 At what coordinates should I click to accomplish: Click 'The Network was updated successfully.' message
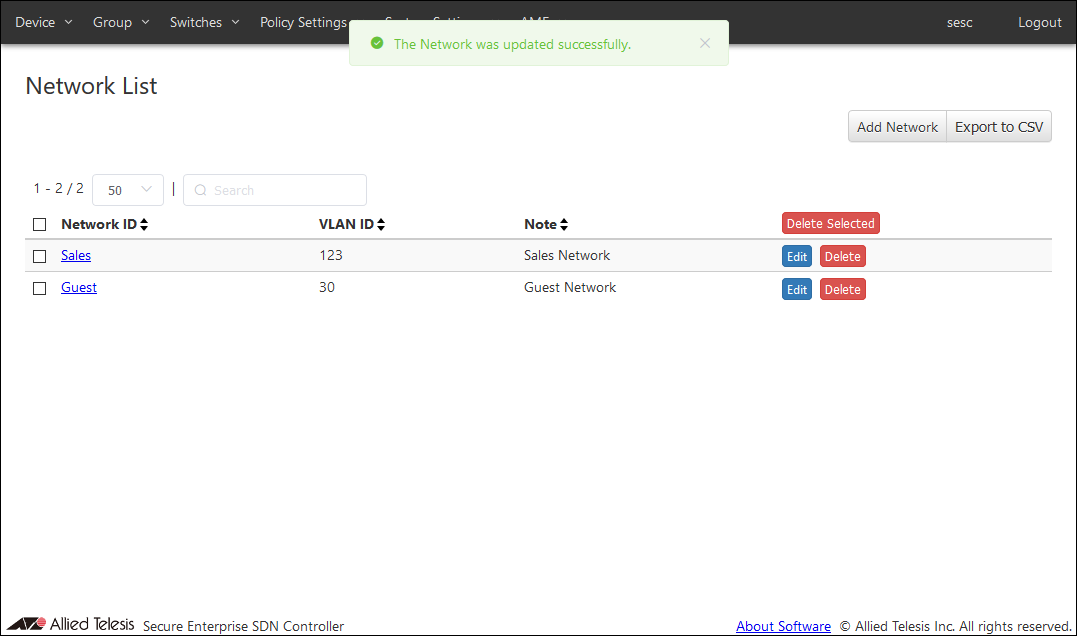tap(512, 44)
